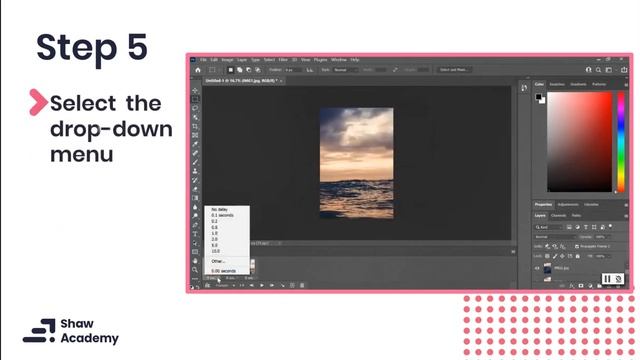The height and width of the screenshot is (360, 640).
Task: Select the Type tool
Action: click(195, 234)
